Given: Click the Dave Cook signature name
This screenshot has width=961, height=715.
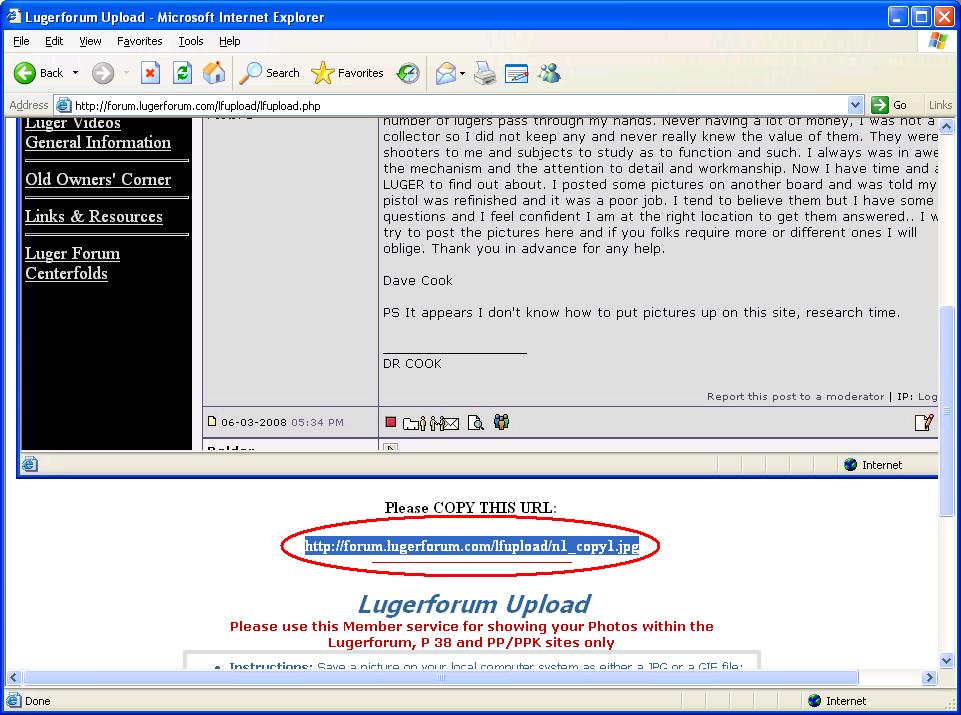Looking at the screenshot, I should 417,281.
